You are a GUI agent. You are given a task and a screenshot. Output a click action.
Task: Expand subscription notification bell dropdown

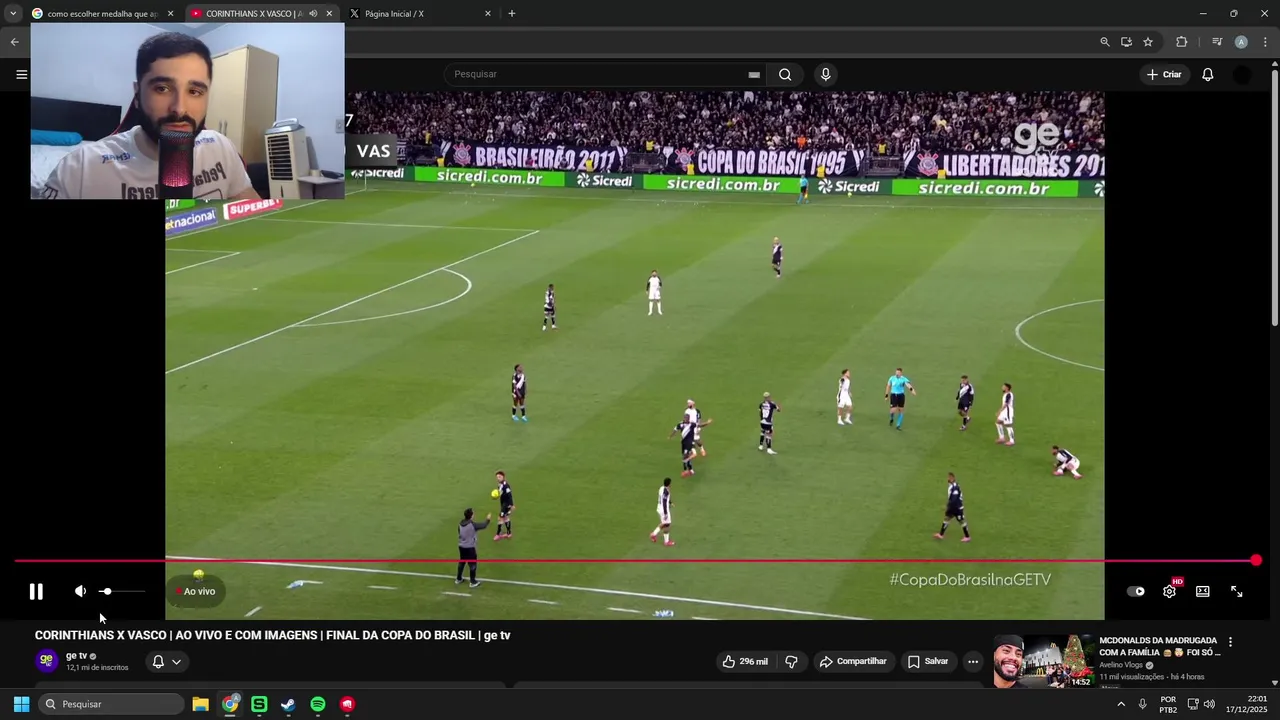click(166, 661)
